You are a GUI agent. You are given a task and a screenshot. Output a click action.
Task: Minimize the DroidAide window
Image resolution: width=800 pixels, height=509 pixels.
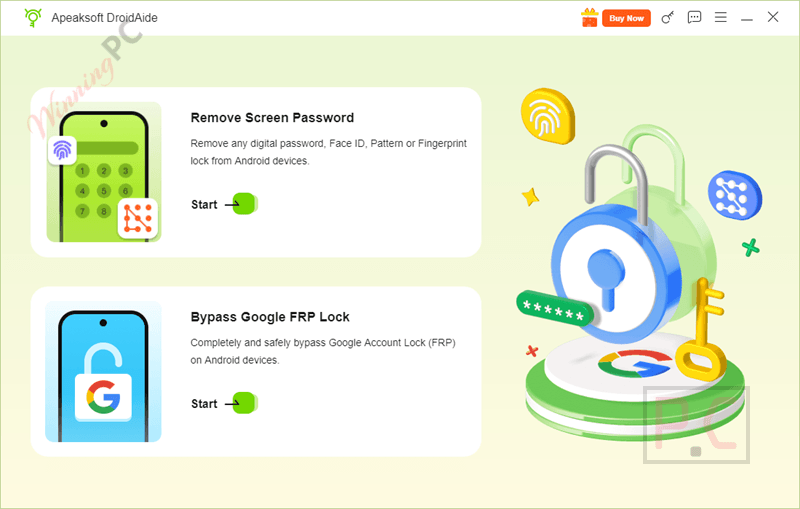coord(747,19)
